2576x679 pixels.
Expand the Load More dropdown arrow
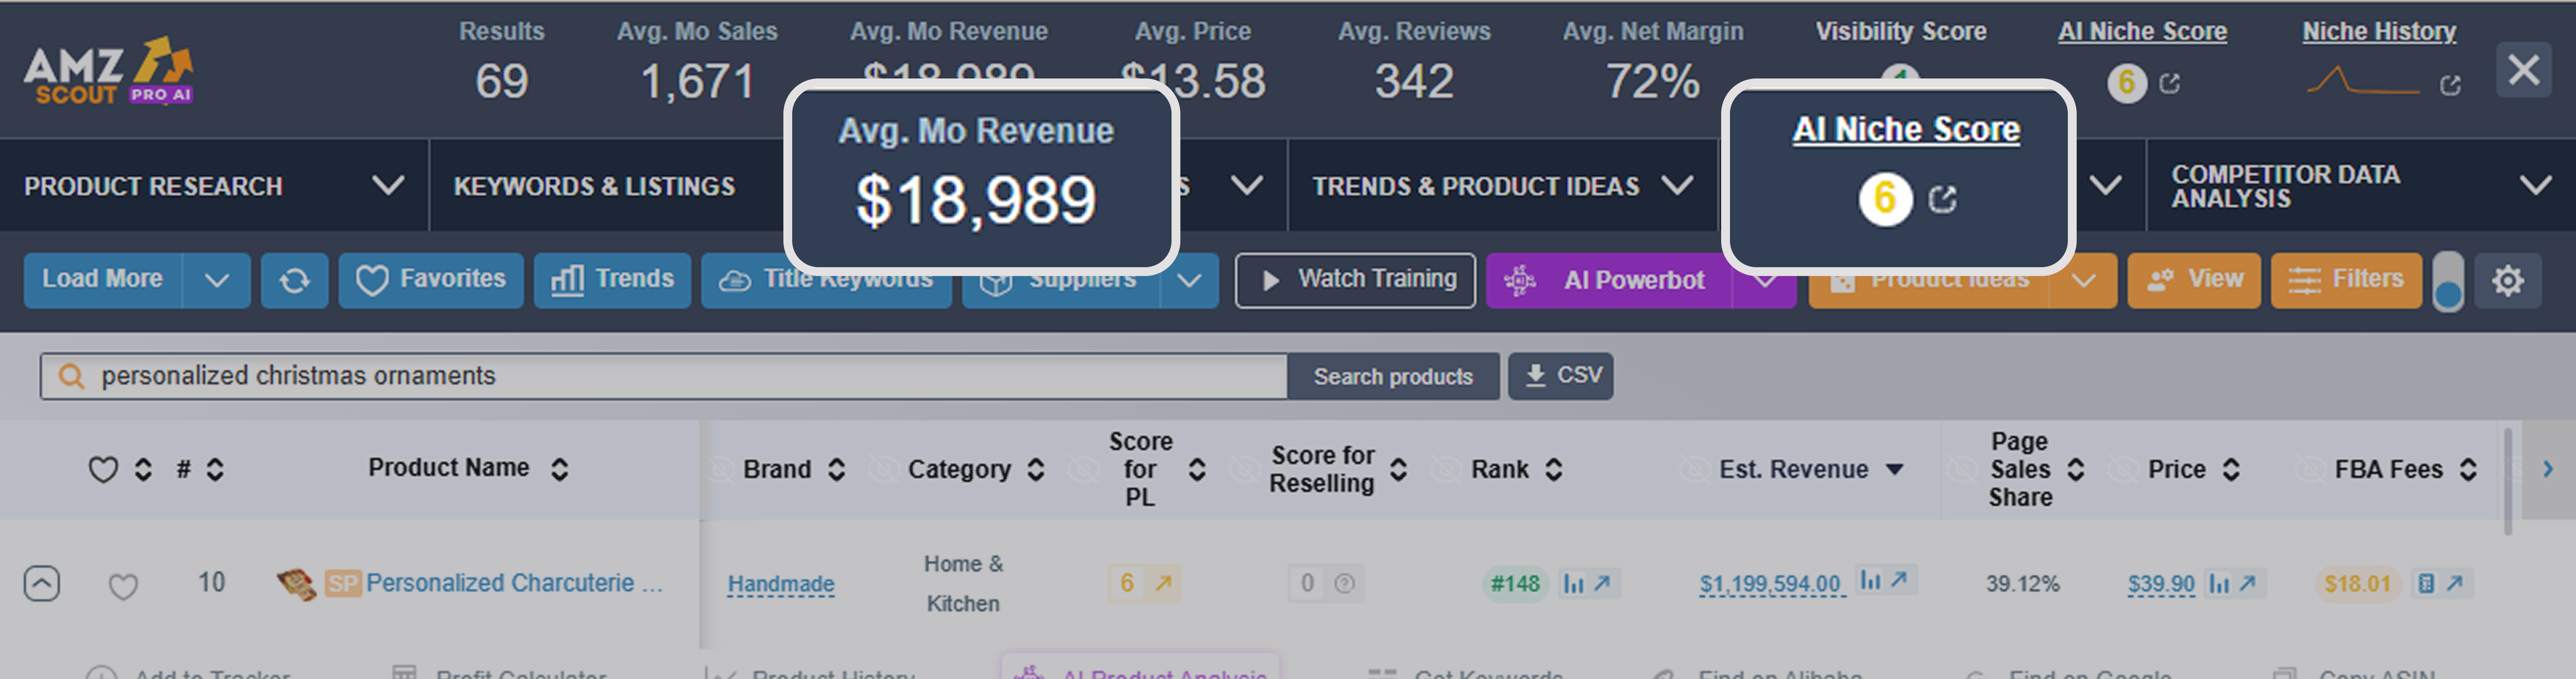[x=216, y=281]
